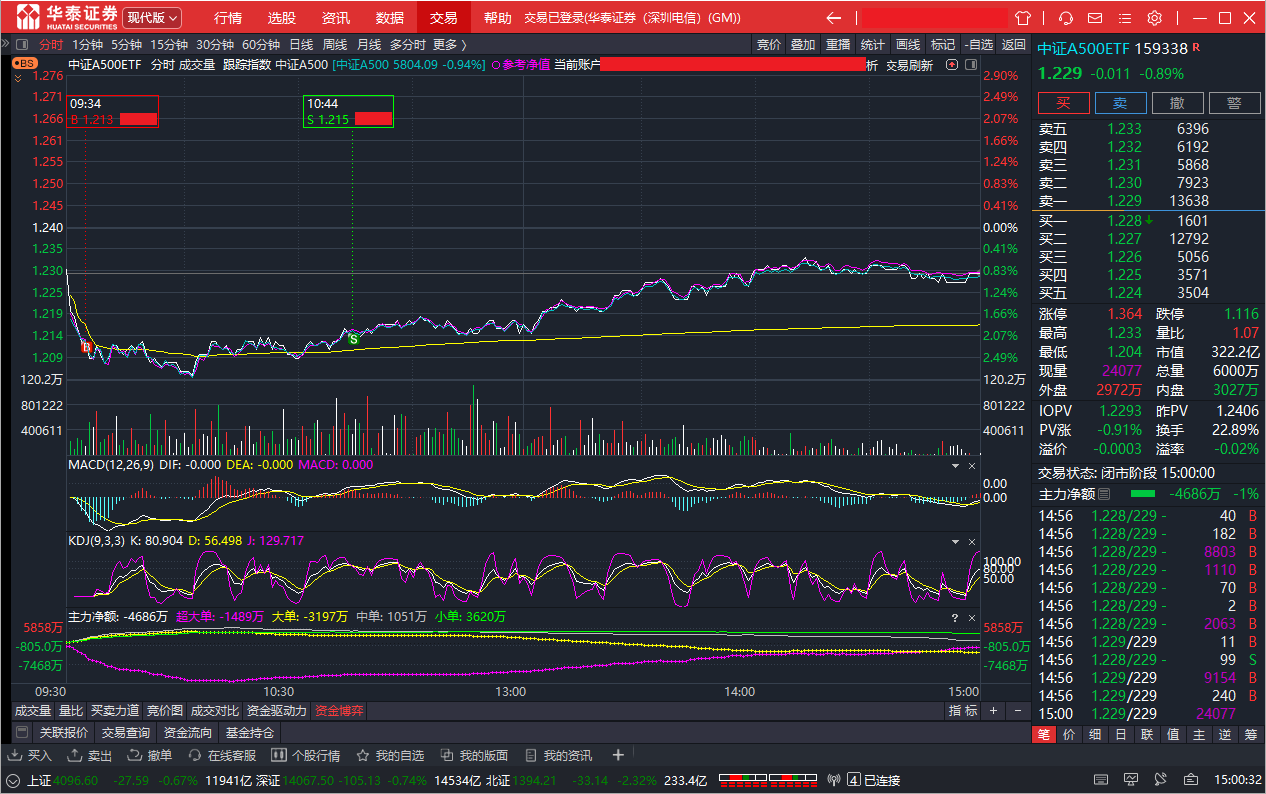Expand the 更多 timeframe options

(x=449, y=44)
